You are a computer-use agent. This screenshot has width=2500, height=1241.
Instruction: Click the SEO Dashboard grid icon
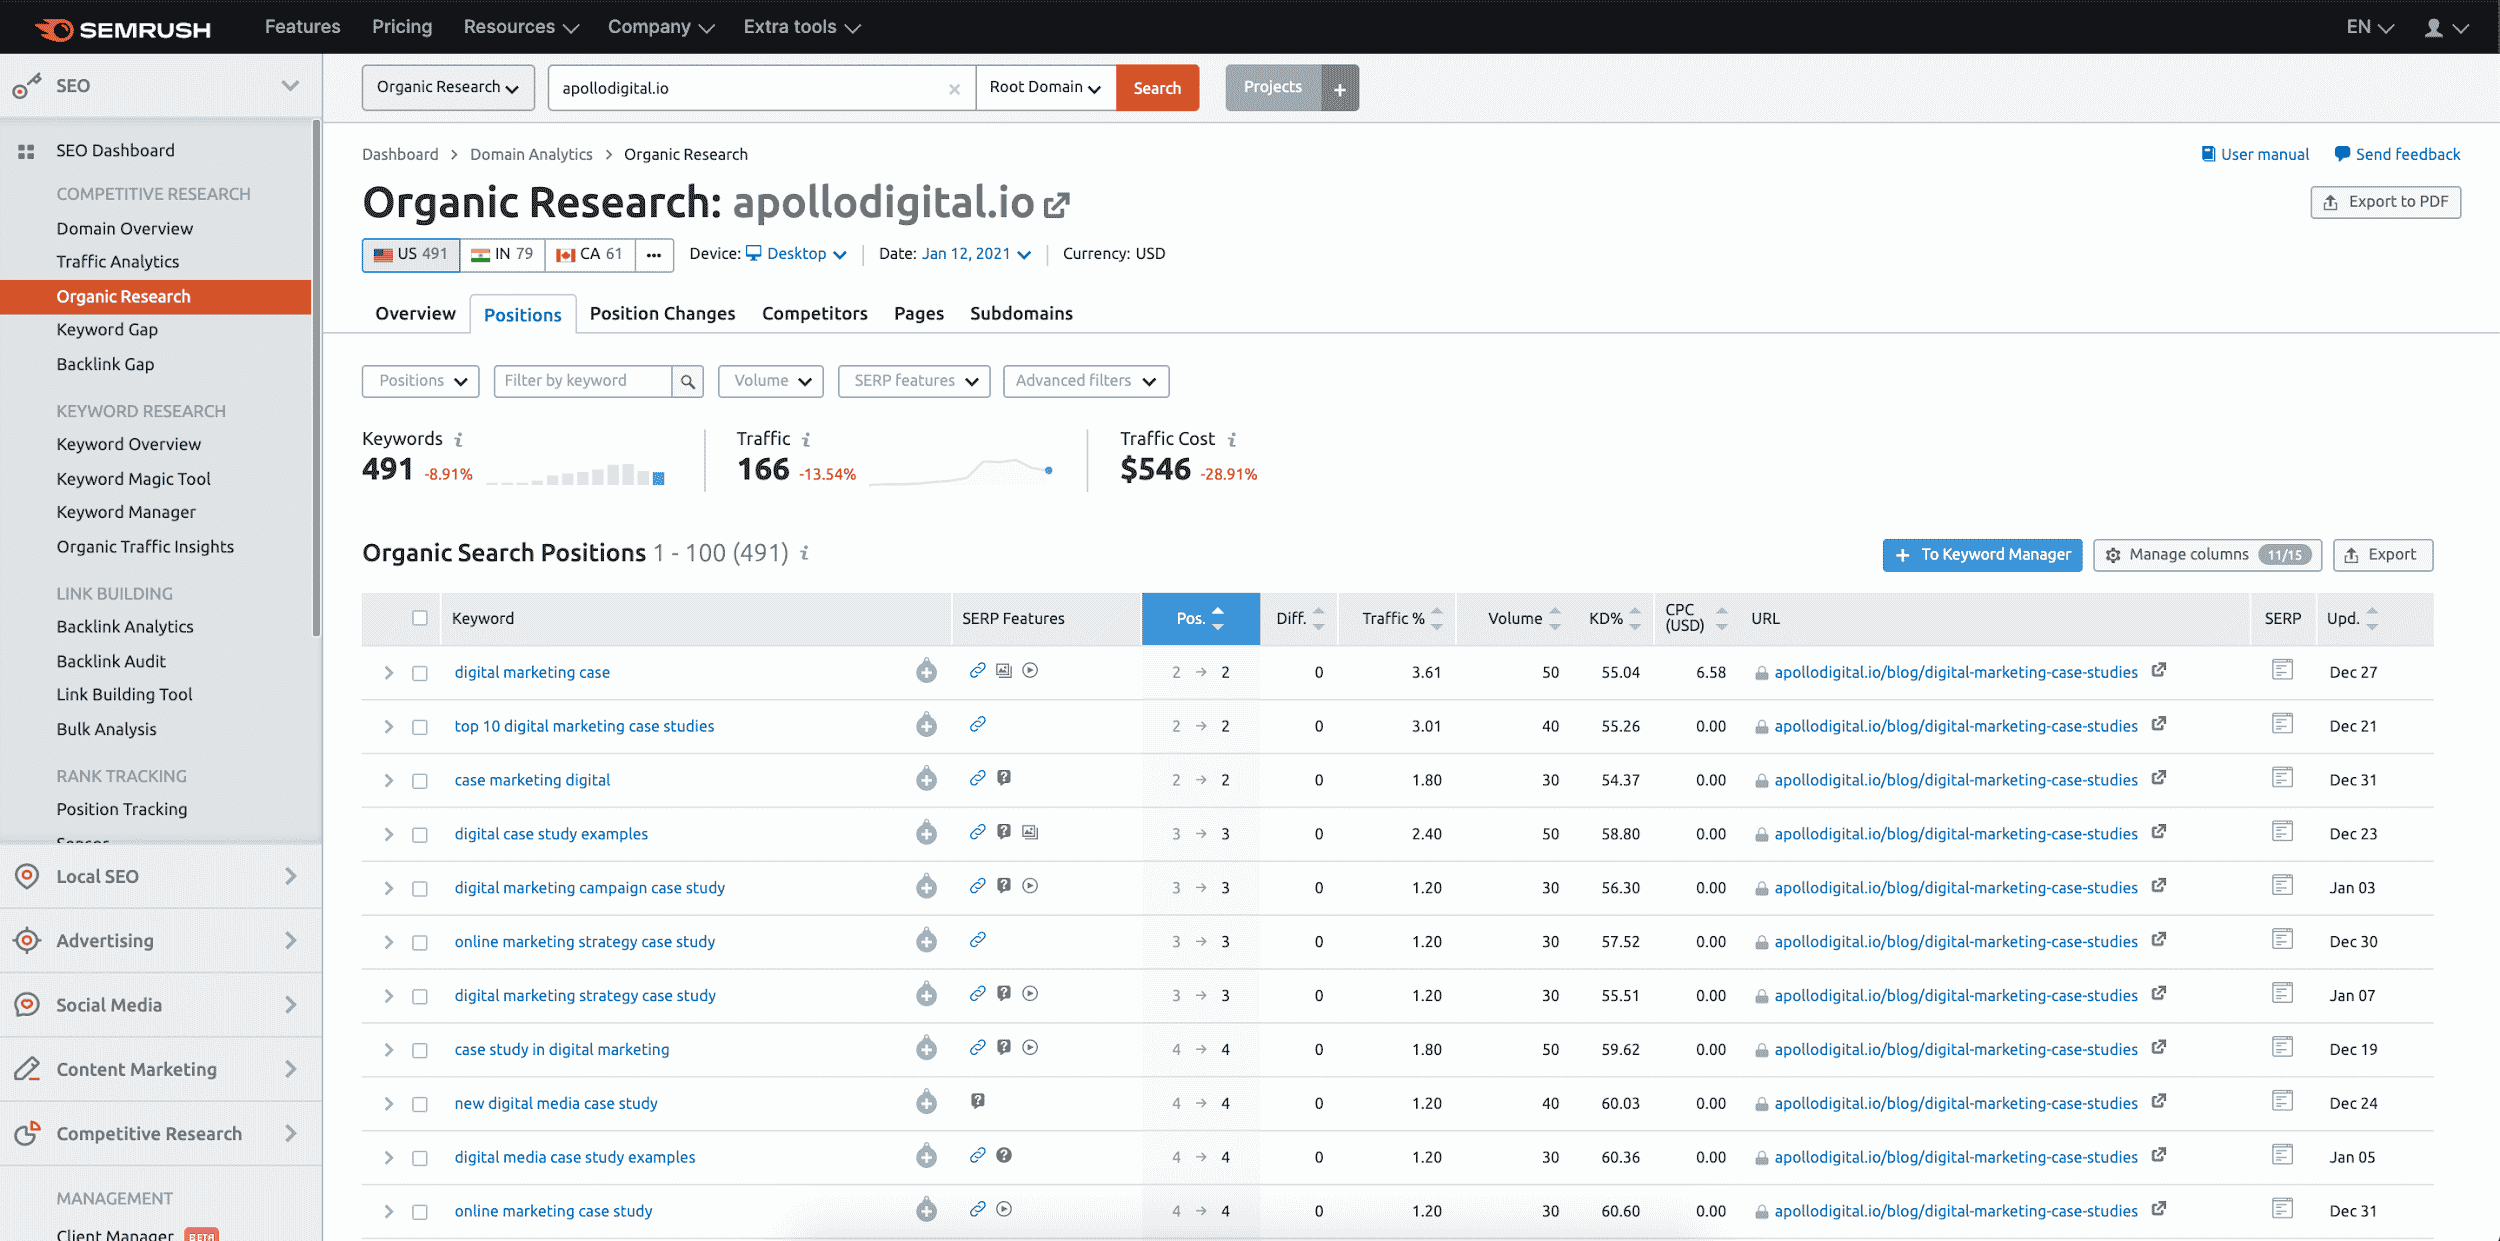click(26, 152)
